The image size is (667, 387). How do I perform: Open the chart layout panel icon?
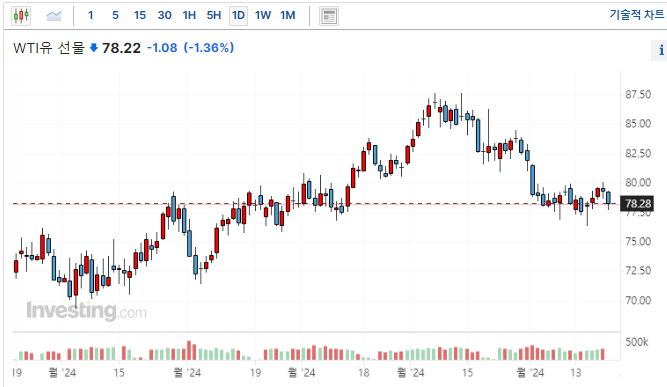pos(329,16)
